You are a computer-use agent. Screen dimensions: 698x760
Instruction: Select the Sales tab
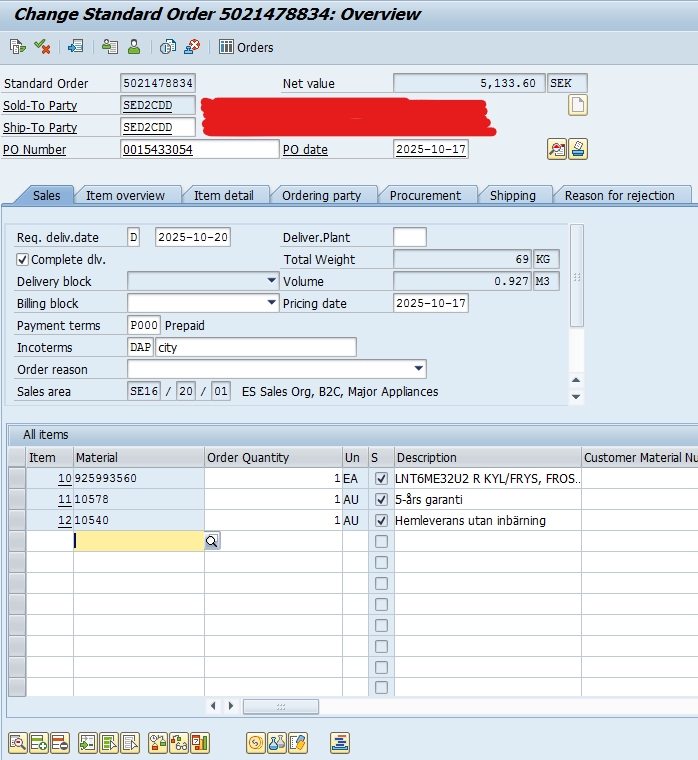[47, 195]
